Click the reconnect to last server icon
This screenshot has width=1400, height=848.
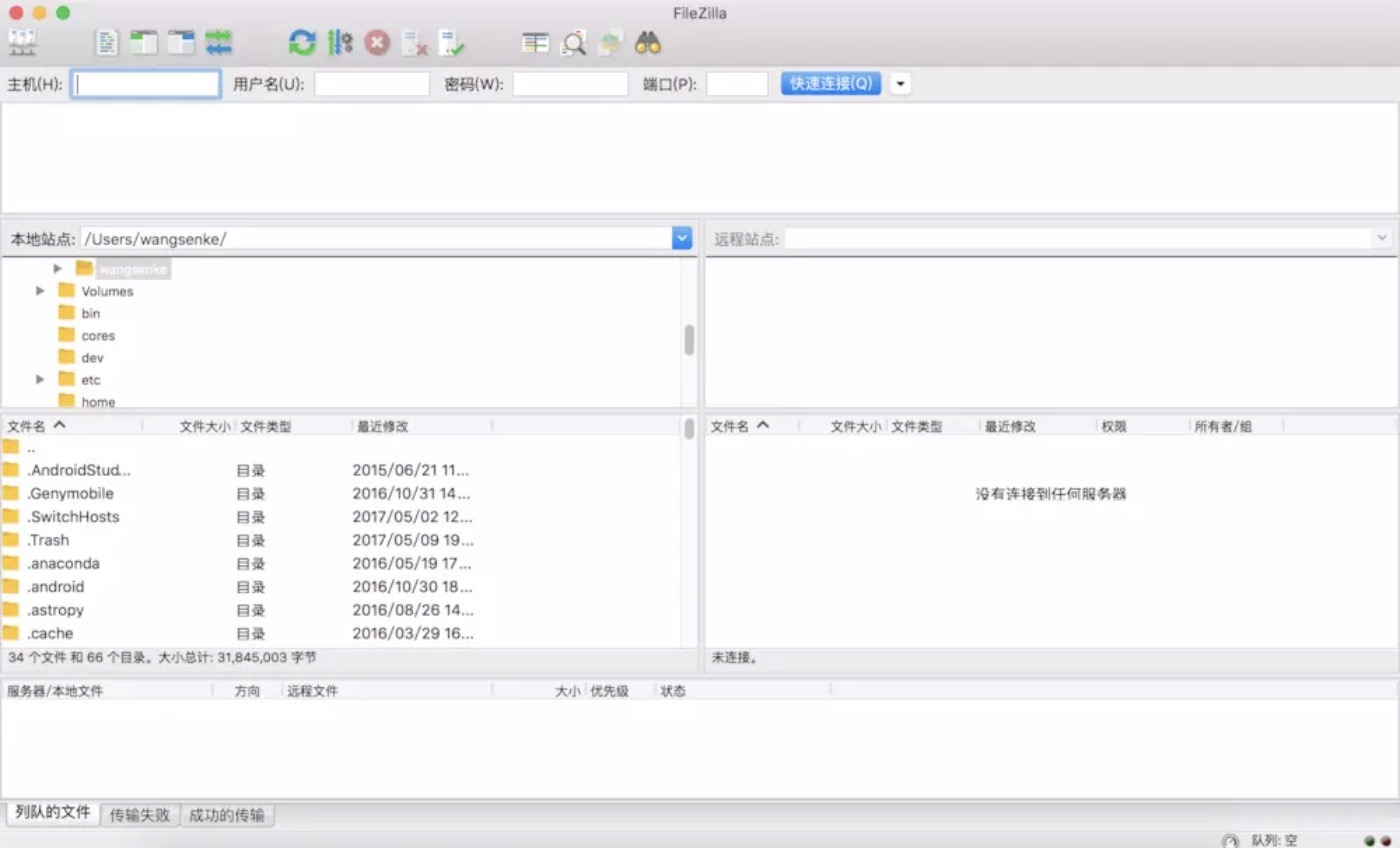click(x=452, y=43)
